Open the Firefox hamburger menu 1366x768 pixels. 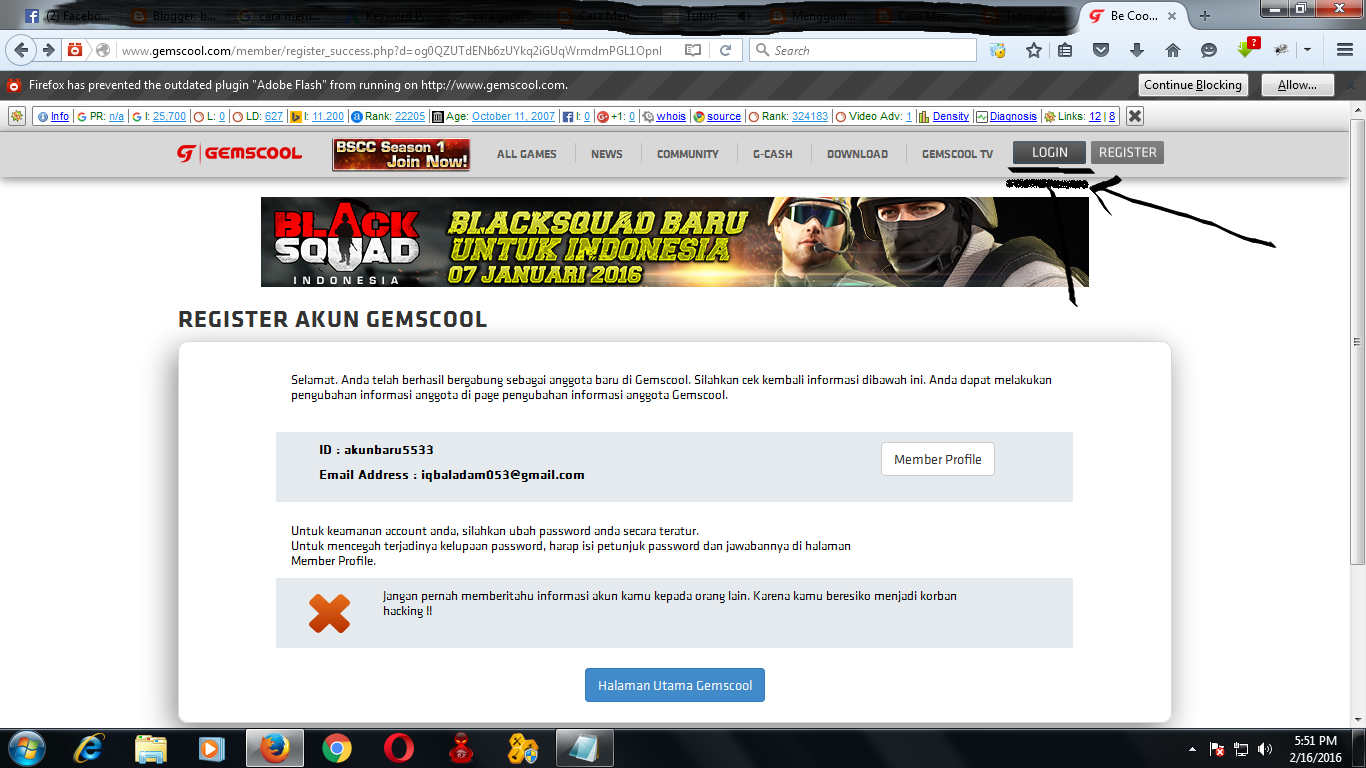tap(1345, 50)
